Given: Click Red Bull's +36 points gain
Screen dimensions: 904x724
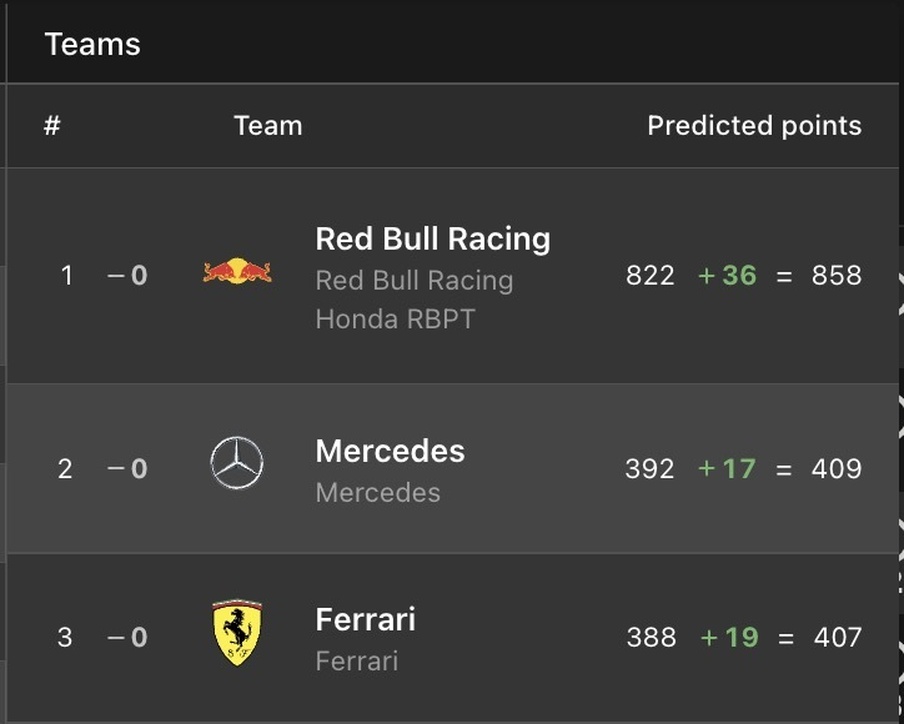Looking at the screenshot, I should coord(727,276).
